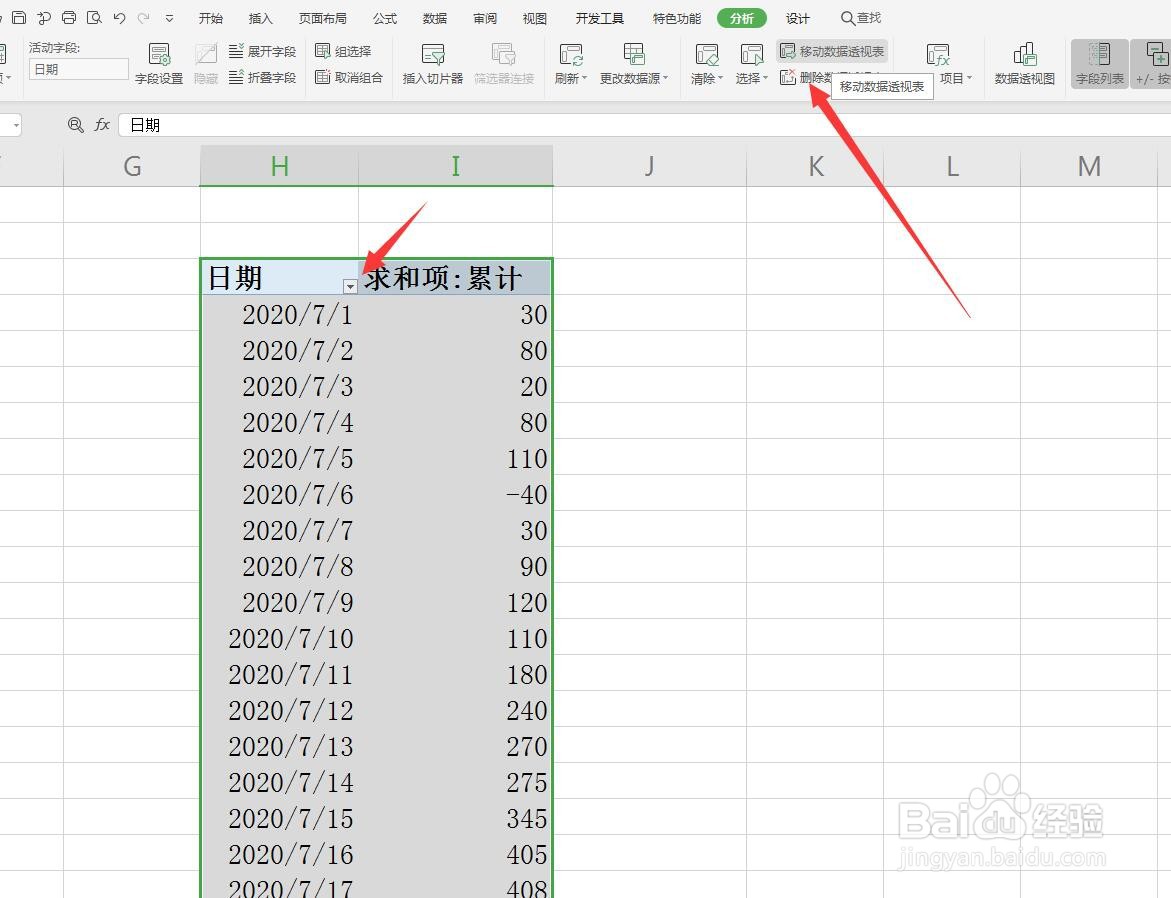Open the 开始 (Home) ribbon tab

pos(209,17)
